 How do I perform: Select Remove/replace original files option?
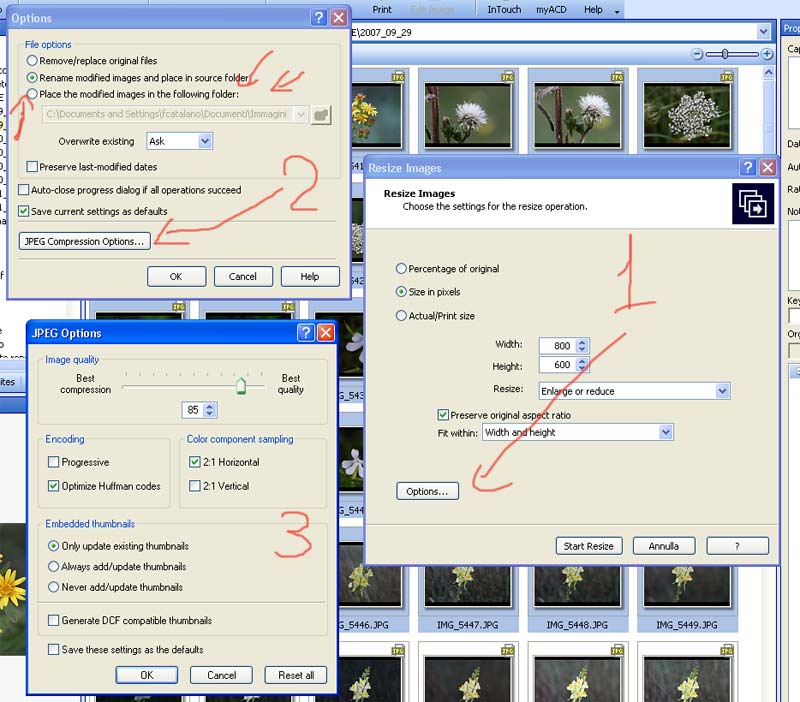coord(32,61)
